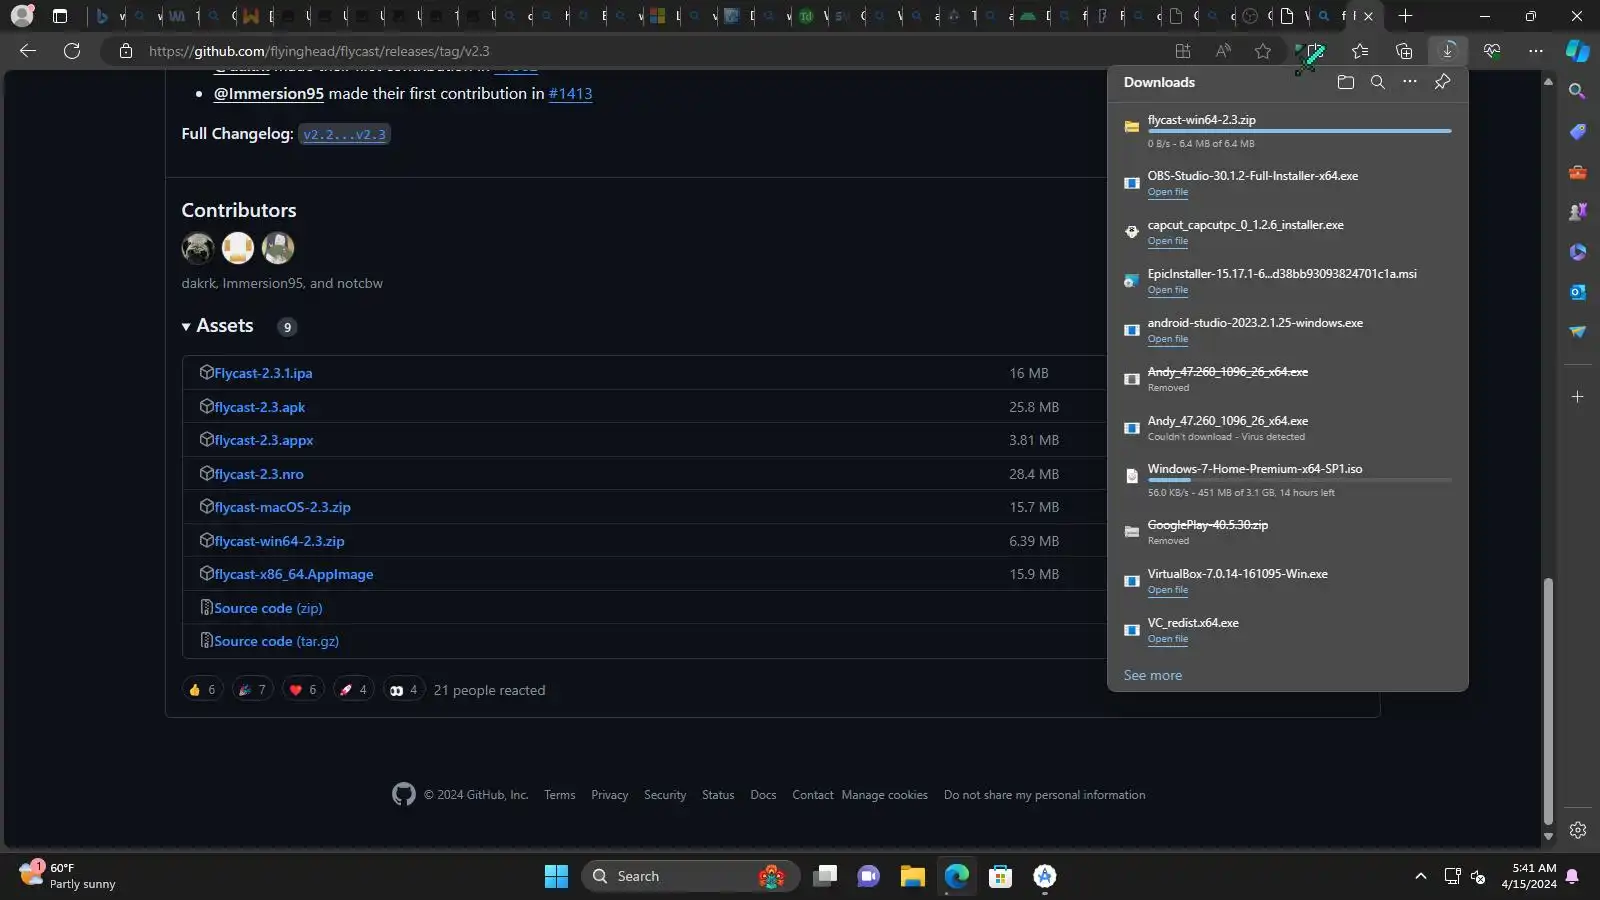Image resolution: width=1600 pixels, height=900 pixels.
Task: Click Windows-7 iso download progress bar
Action: tap(1299, 480)
